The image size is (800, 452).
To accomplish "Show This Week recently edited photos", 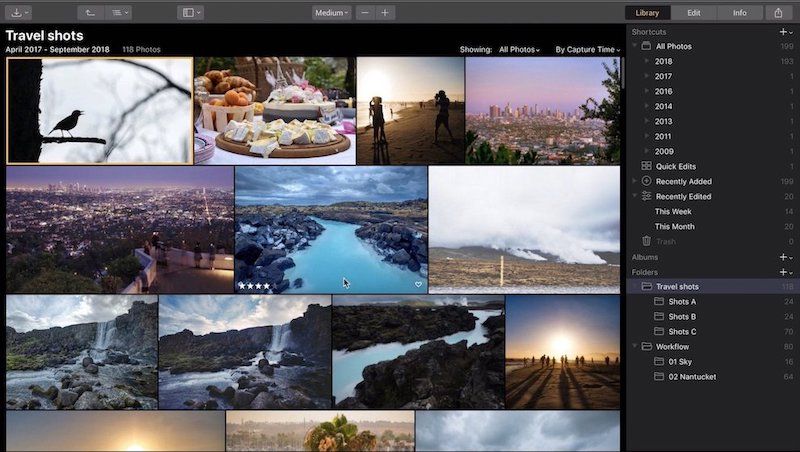I will 672,211.
